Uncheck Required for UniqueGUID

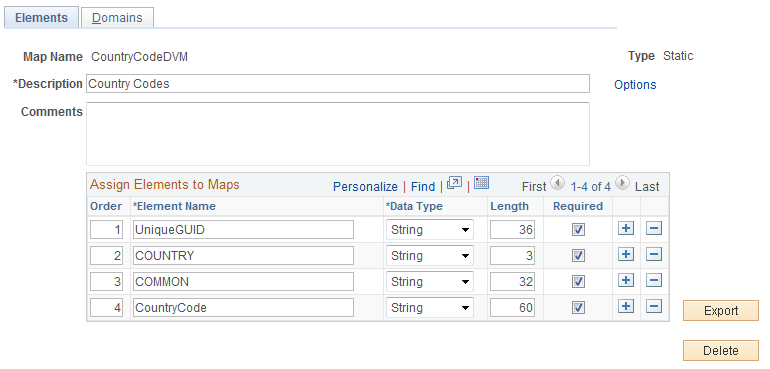[578, 229]
